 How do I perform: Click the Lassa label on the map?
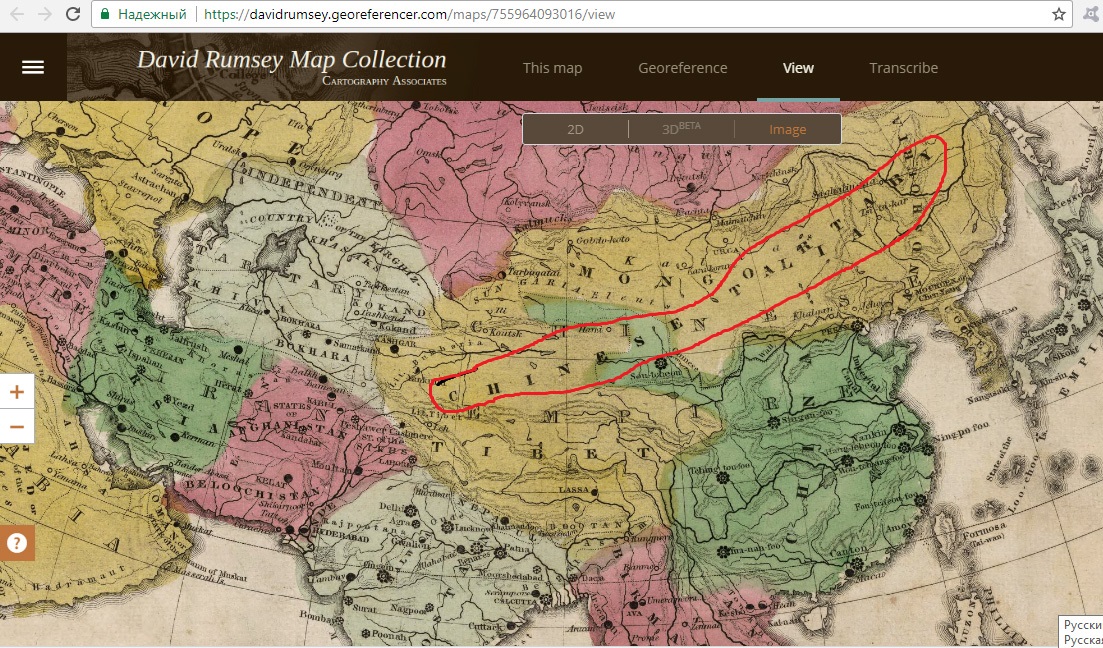coord(573,489)
